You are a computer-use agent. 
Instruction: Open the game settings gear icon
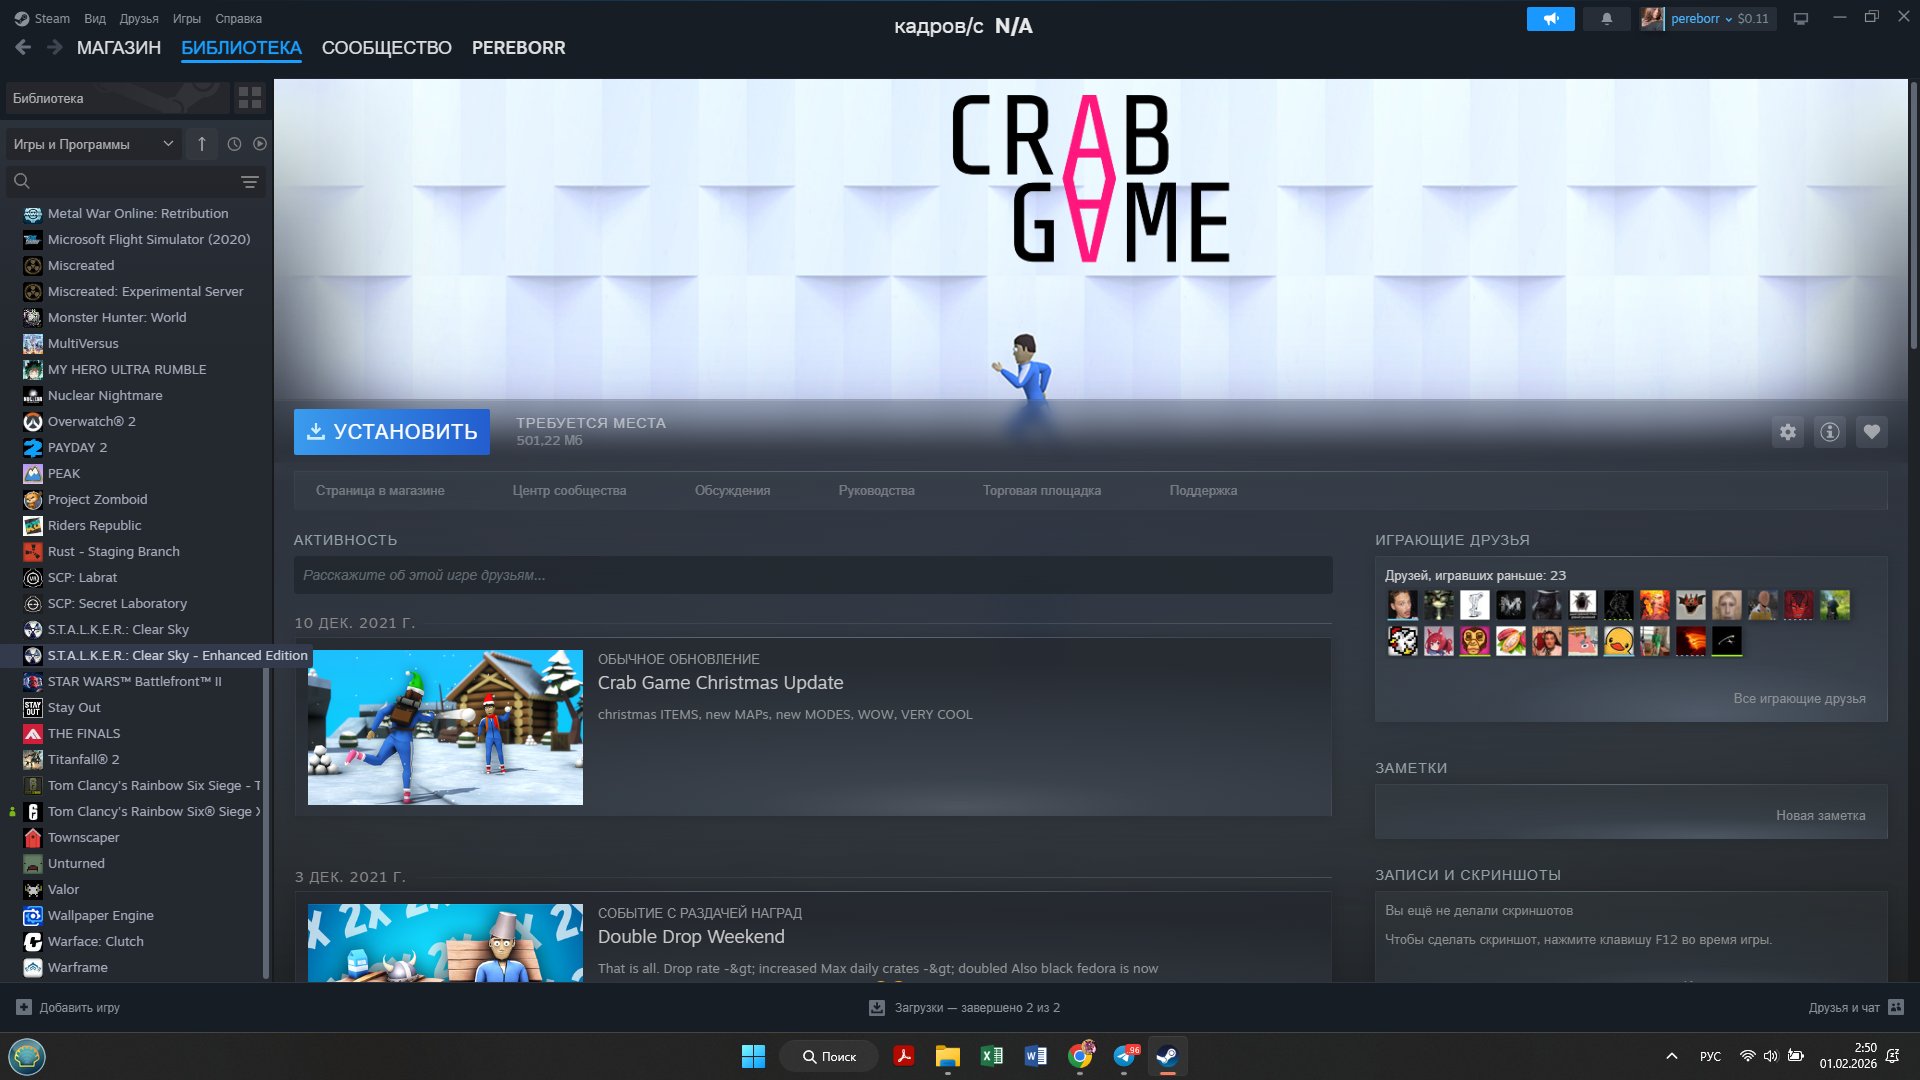[1787, 432]
